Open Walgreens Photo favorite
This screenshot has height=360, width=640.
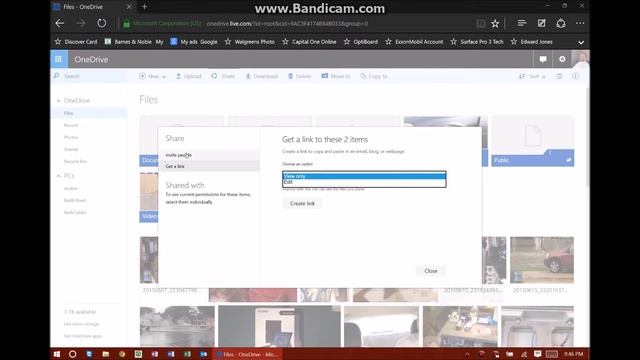[249, 42]
